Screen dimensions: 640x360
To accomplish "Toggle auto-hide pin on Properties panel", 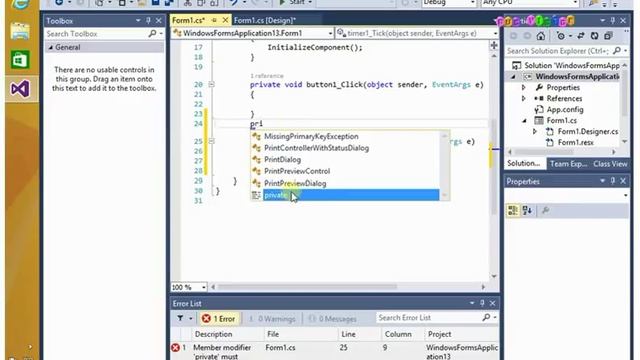I will (x=613, y=181).
